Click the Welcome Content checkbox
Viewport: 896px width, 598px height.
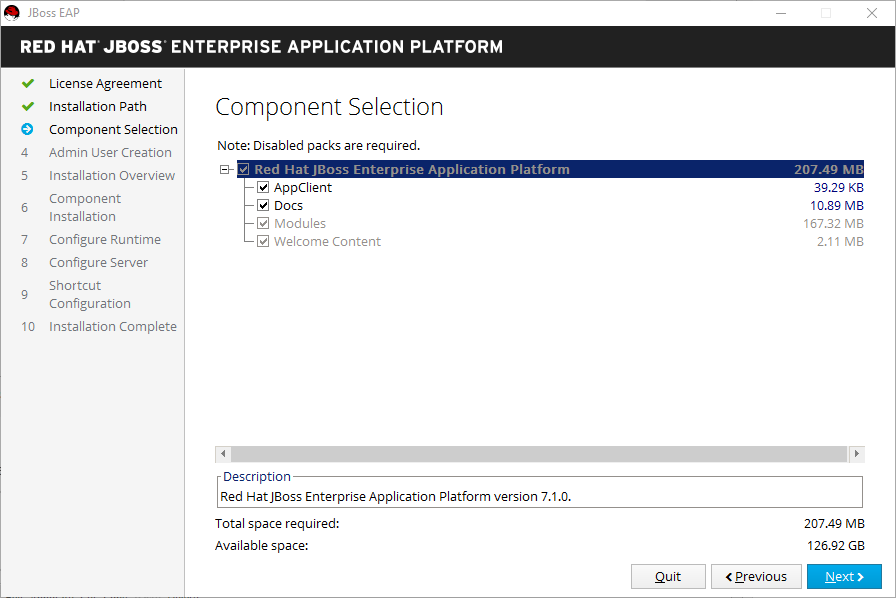[263, 241]
